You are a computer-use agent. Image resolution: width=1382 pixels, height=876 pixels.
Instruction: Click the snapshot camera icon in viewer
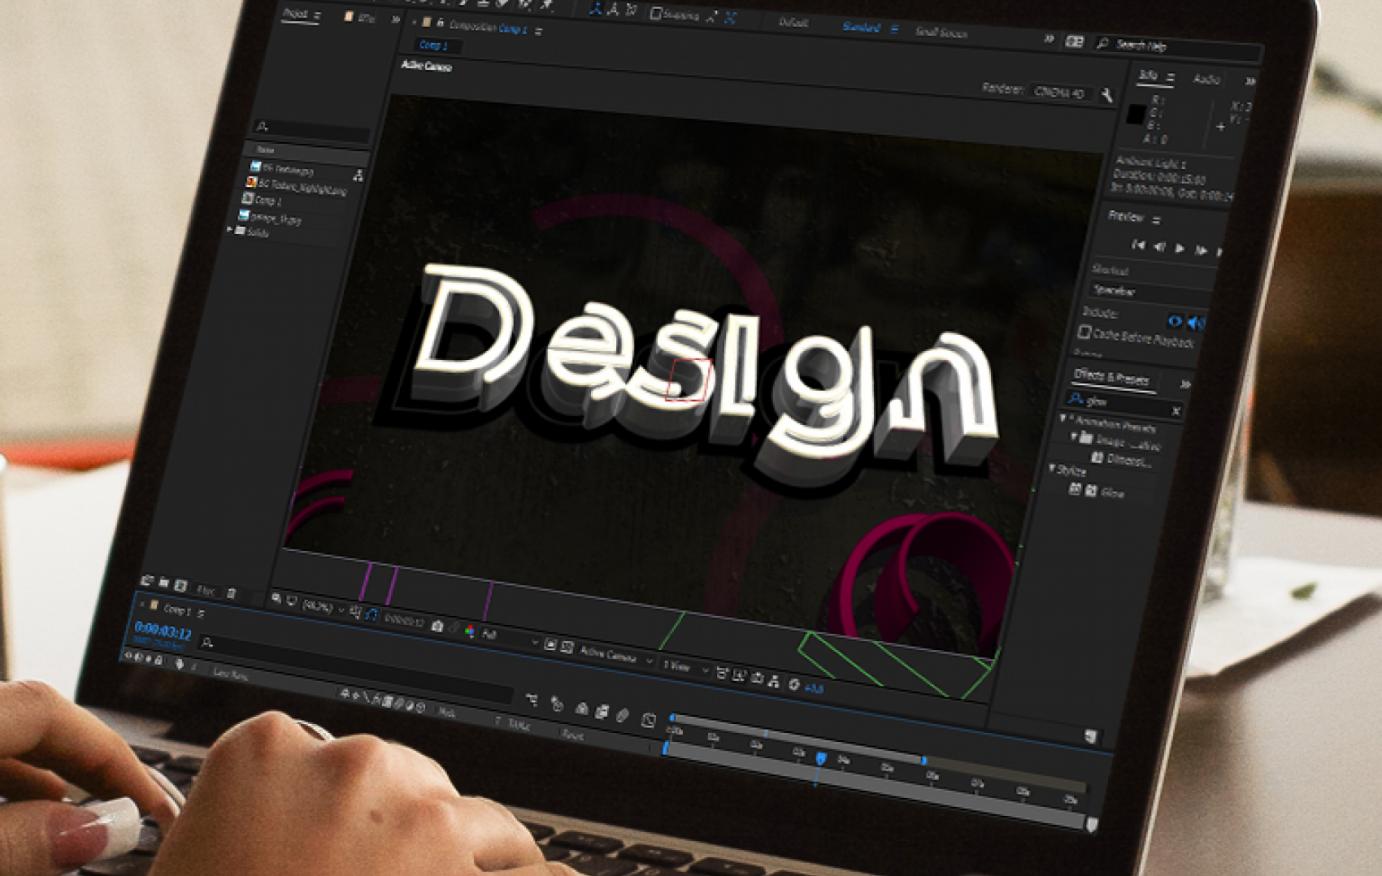click(438, 626)
